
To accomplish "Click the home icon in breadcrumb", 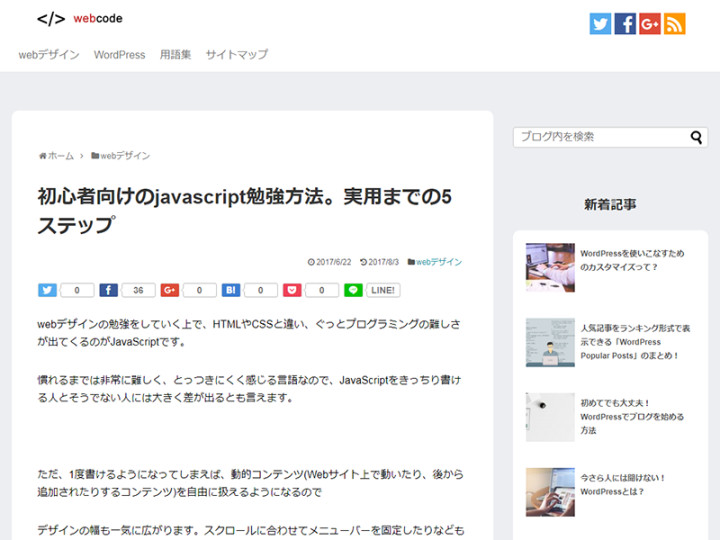I will tap(42, 156).
